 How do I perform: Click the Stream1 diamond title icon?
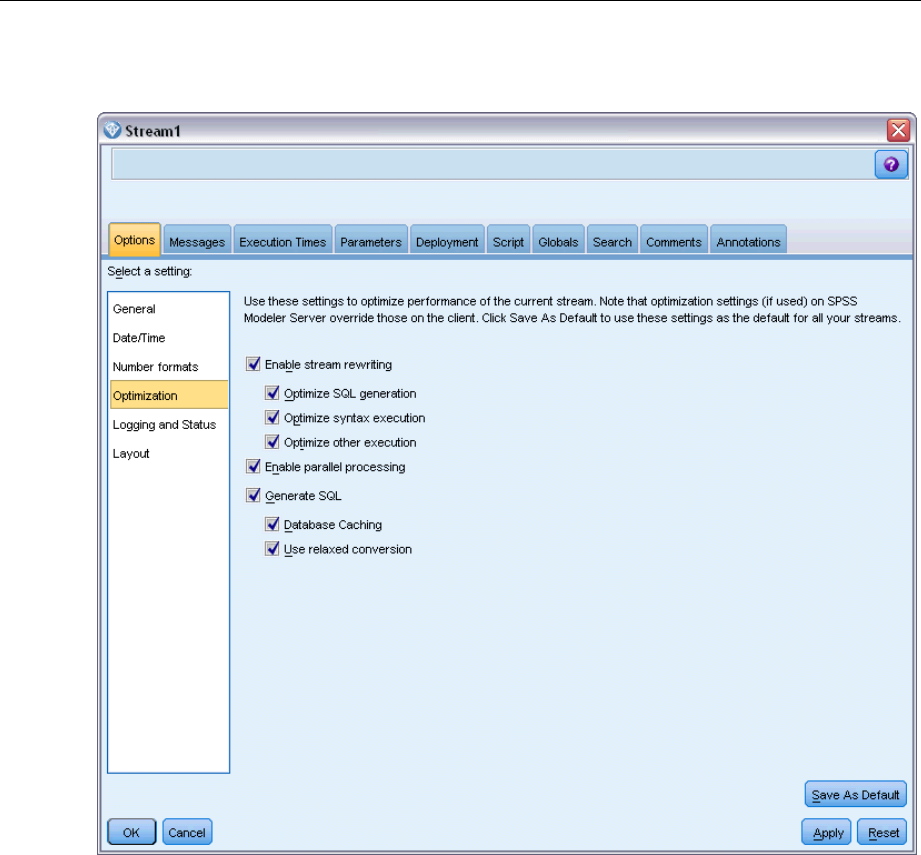111,130
